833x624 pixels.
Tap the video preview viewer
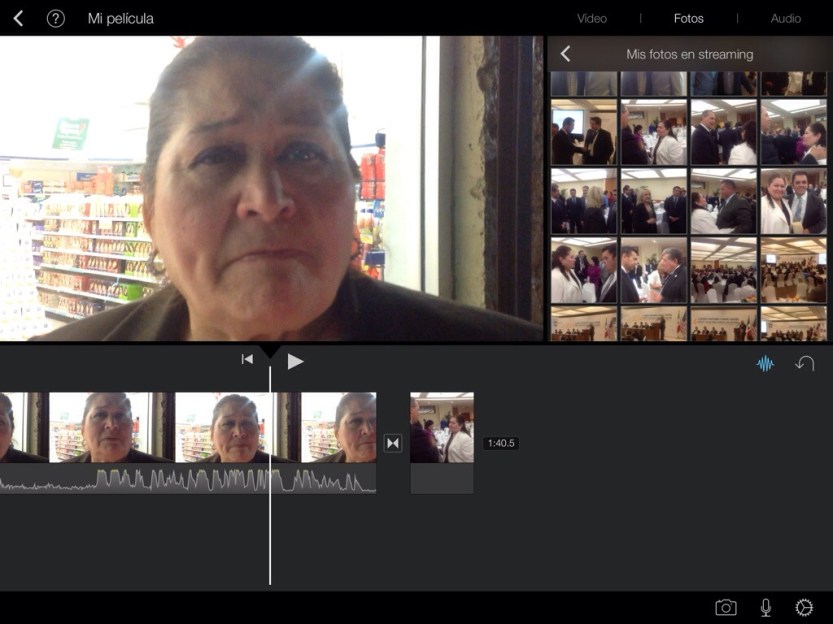pos(270,188)
